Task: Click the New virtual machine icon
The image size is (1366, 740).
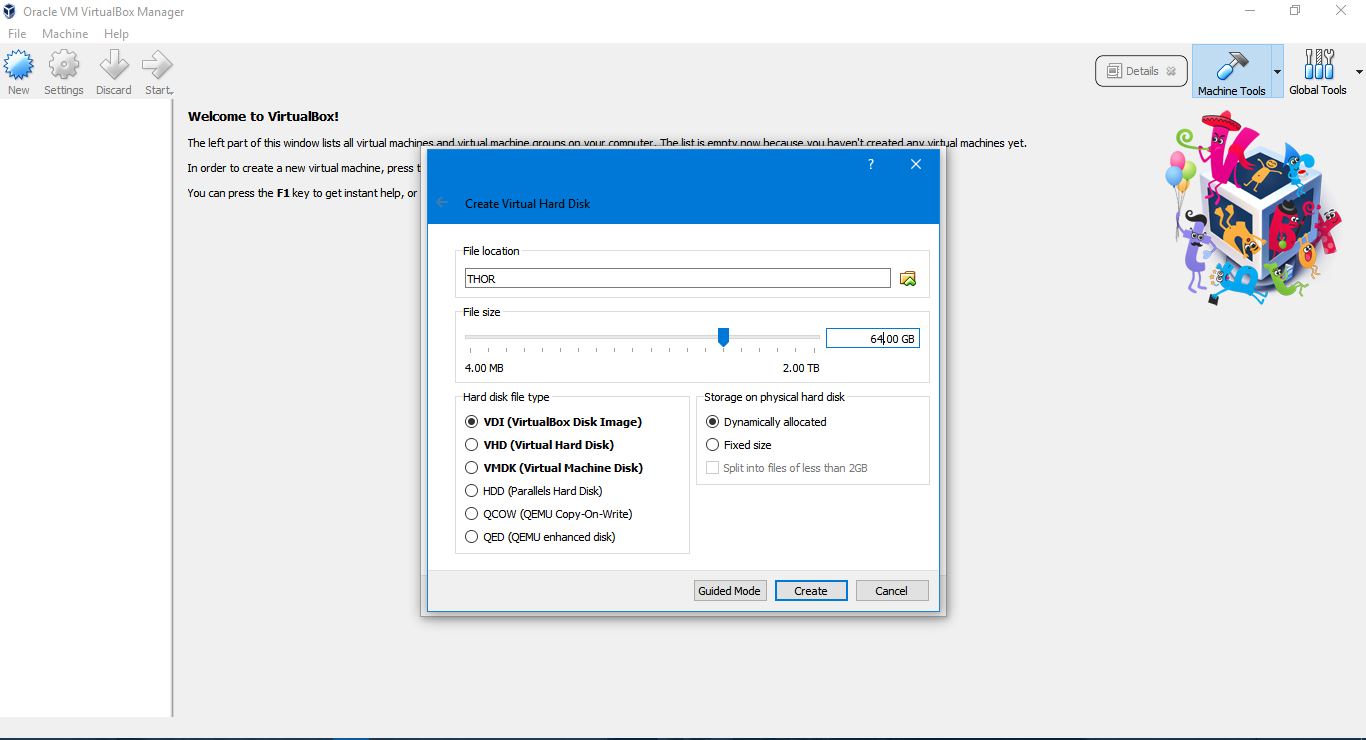Action: coord(19,67)
